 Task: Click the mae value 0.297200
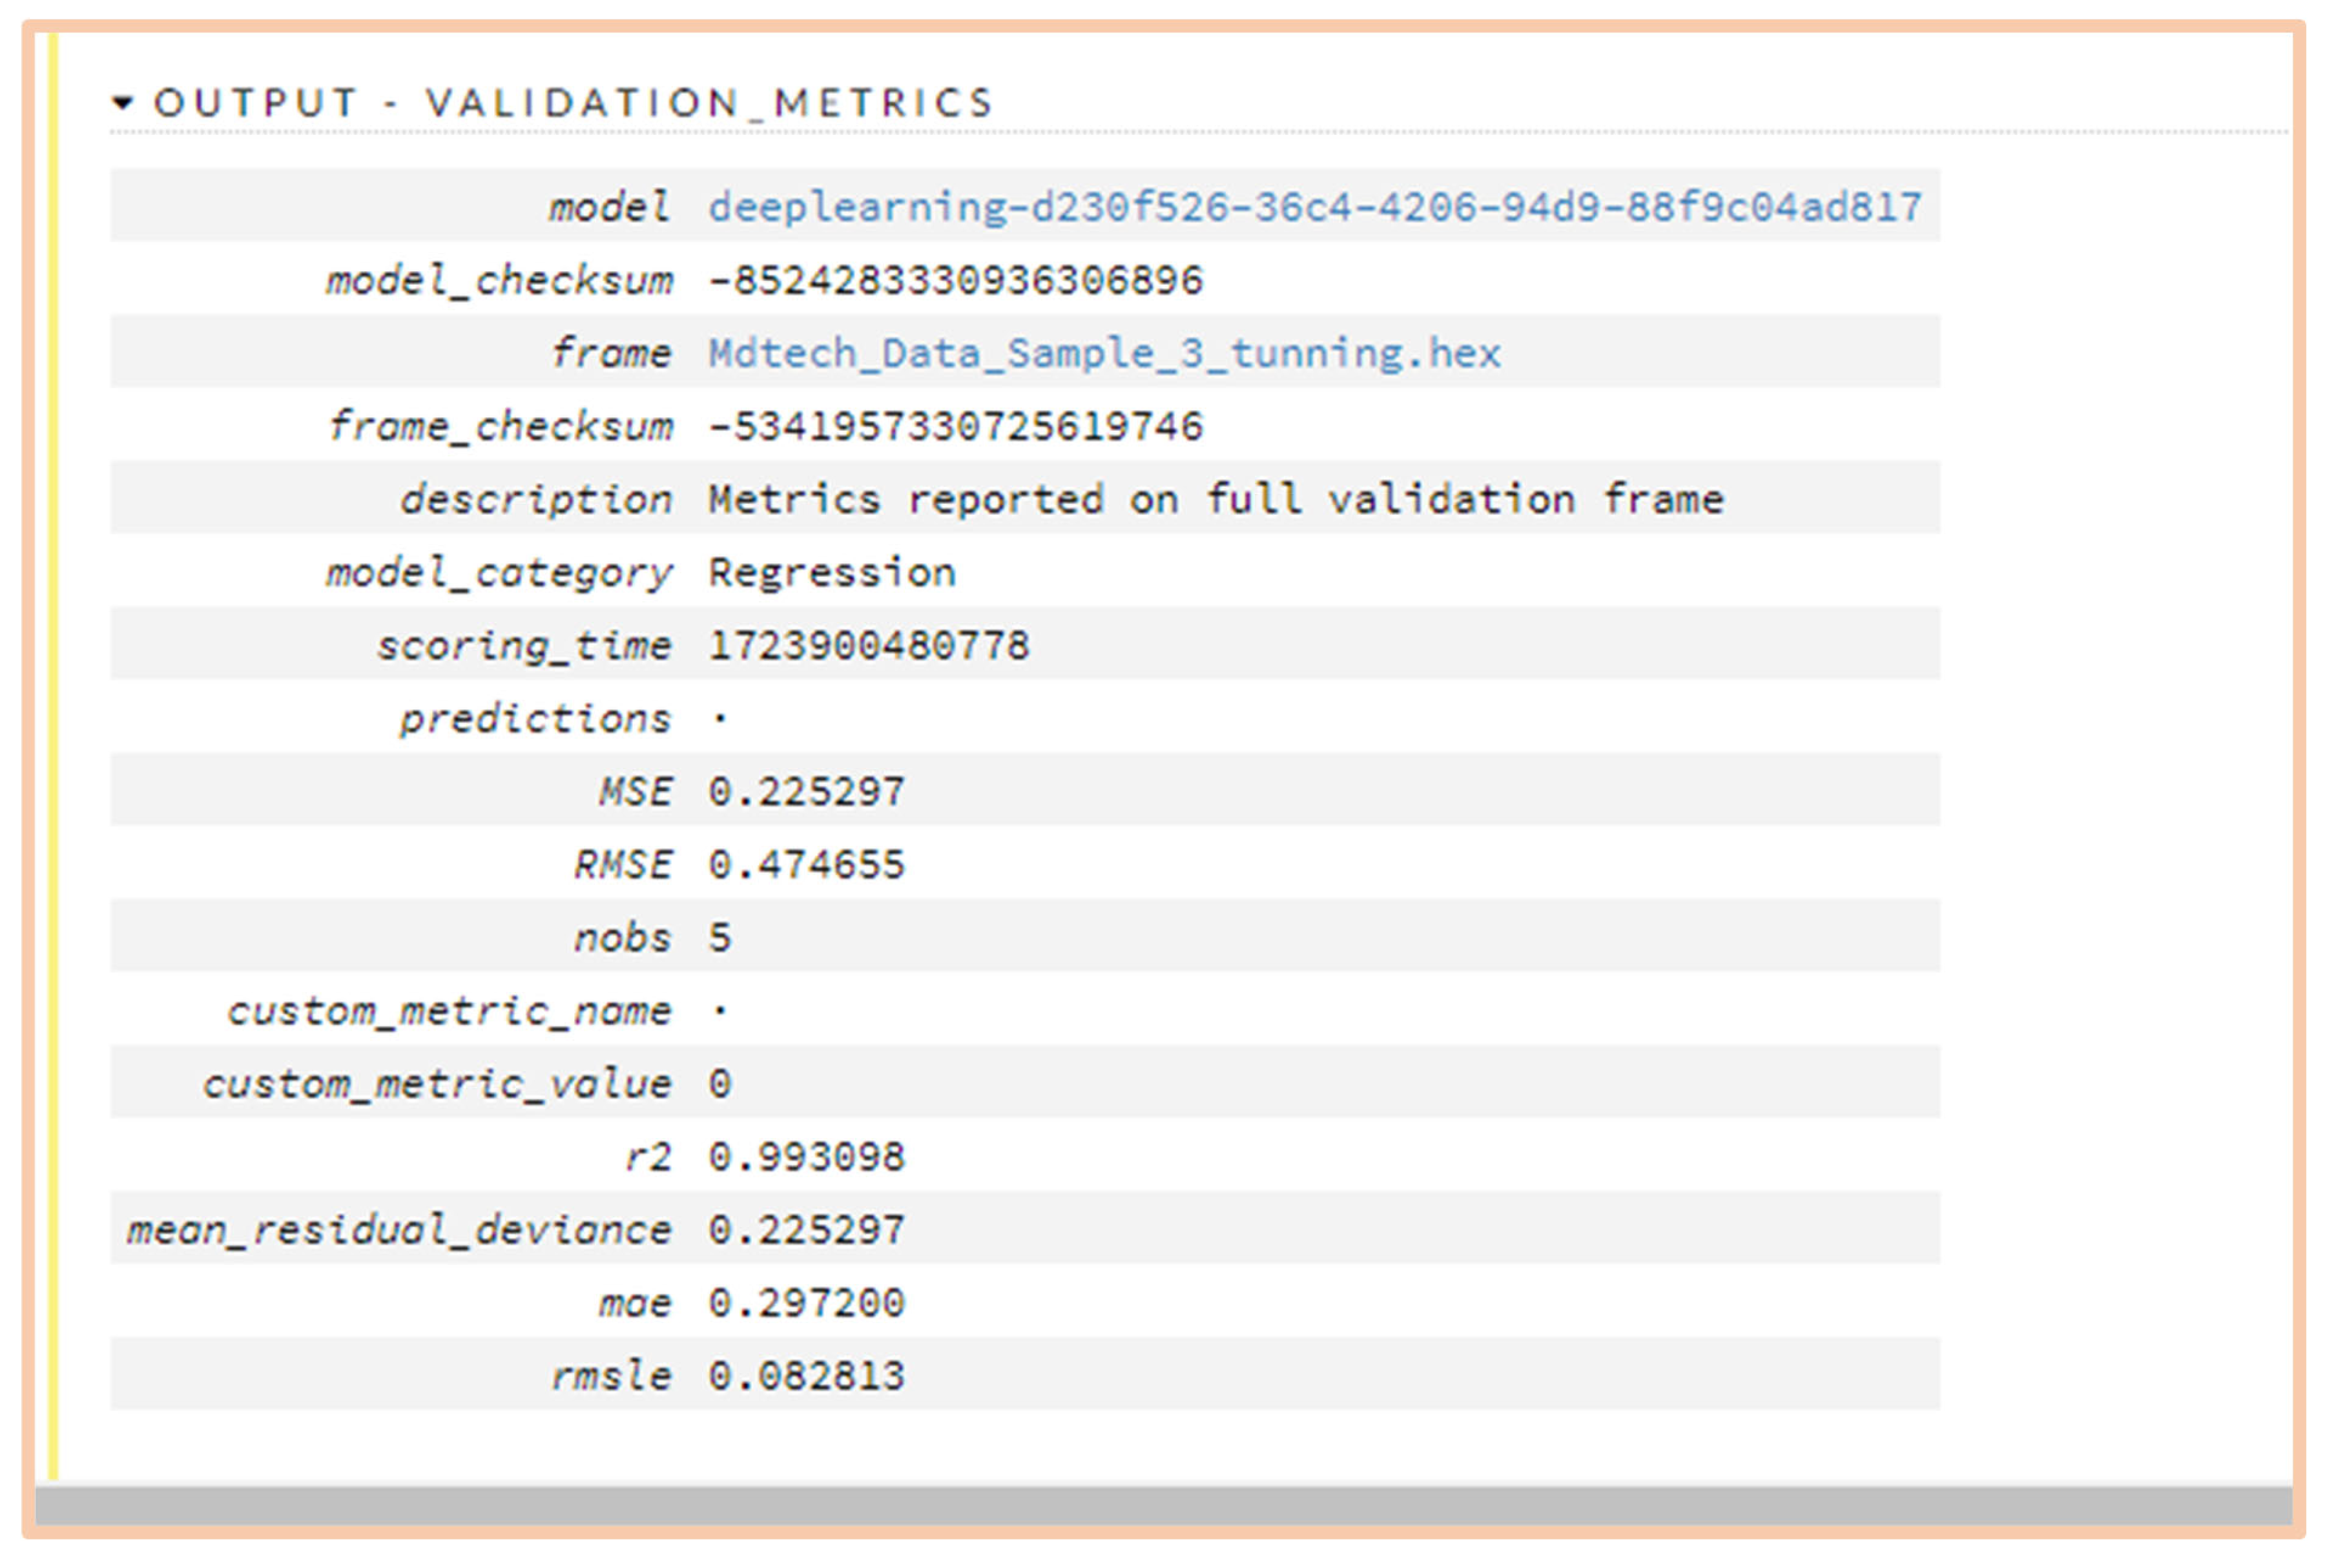tap(806, 1302)
